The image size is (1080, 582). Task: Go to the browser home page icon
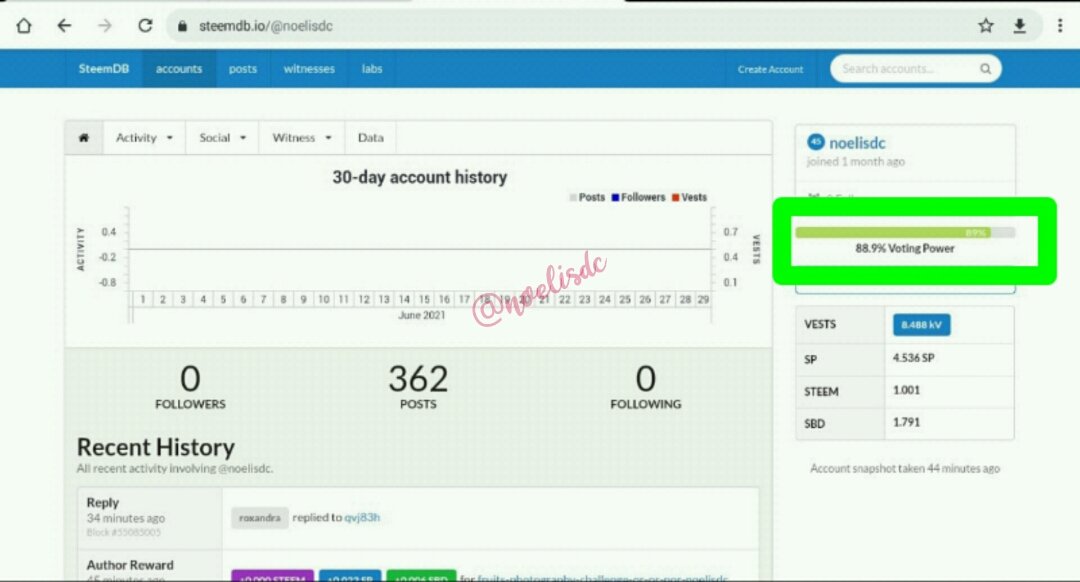(23, 26)
